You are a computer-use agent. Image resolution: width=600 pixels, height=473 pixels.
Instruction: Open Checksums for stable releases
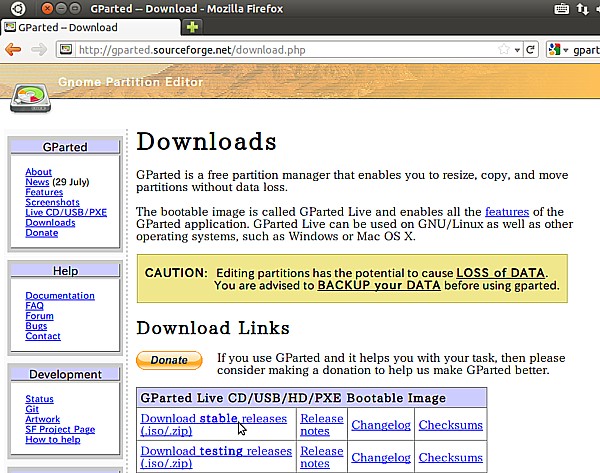coord(450,425)
